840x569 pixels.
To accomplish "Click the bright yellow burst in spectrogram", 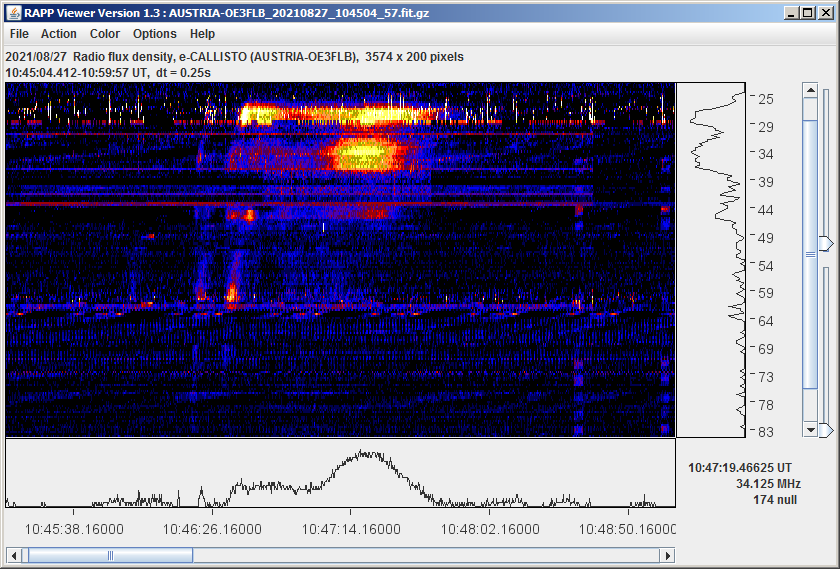I will (x=364, y=154).
